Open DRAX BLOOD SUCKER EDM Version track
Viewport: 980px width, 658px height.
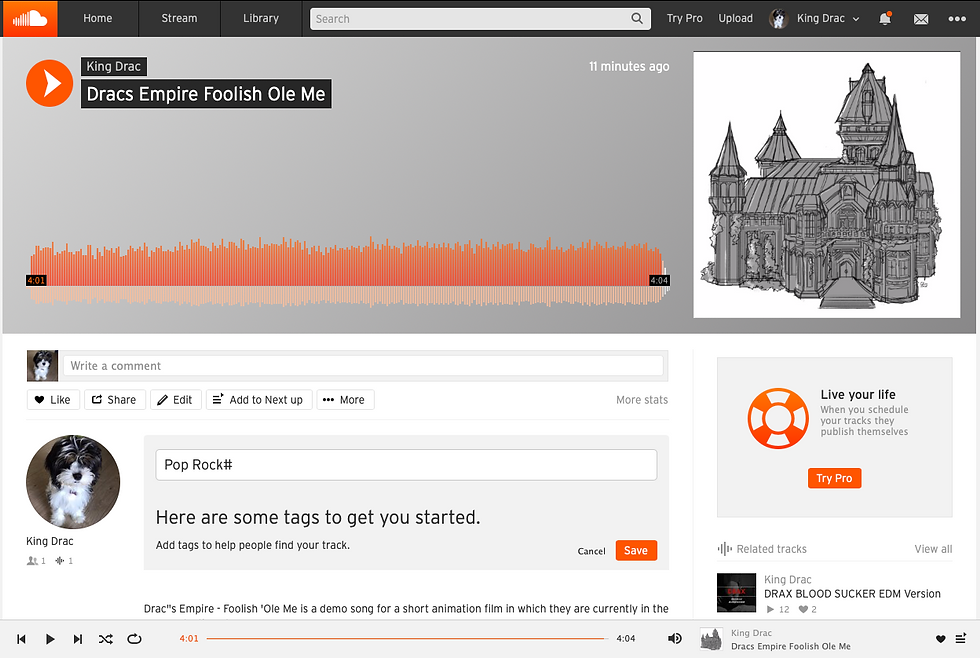852,594
